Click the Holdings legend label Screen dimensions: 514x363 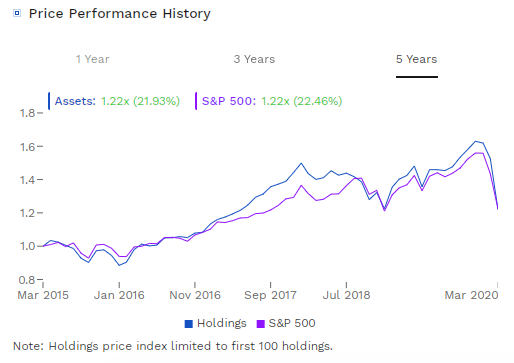(x=222, y=323)
